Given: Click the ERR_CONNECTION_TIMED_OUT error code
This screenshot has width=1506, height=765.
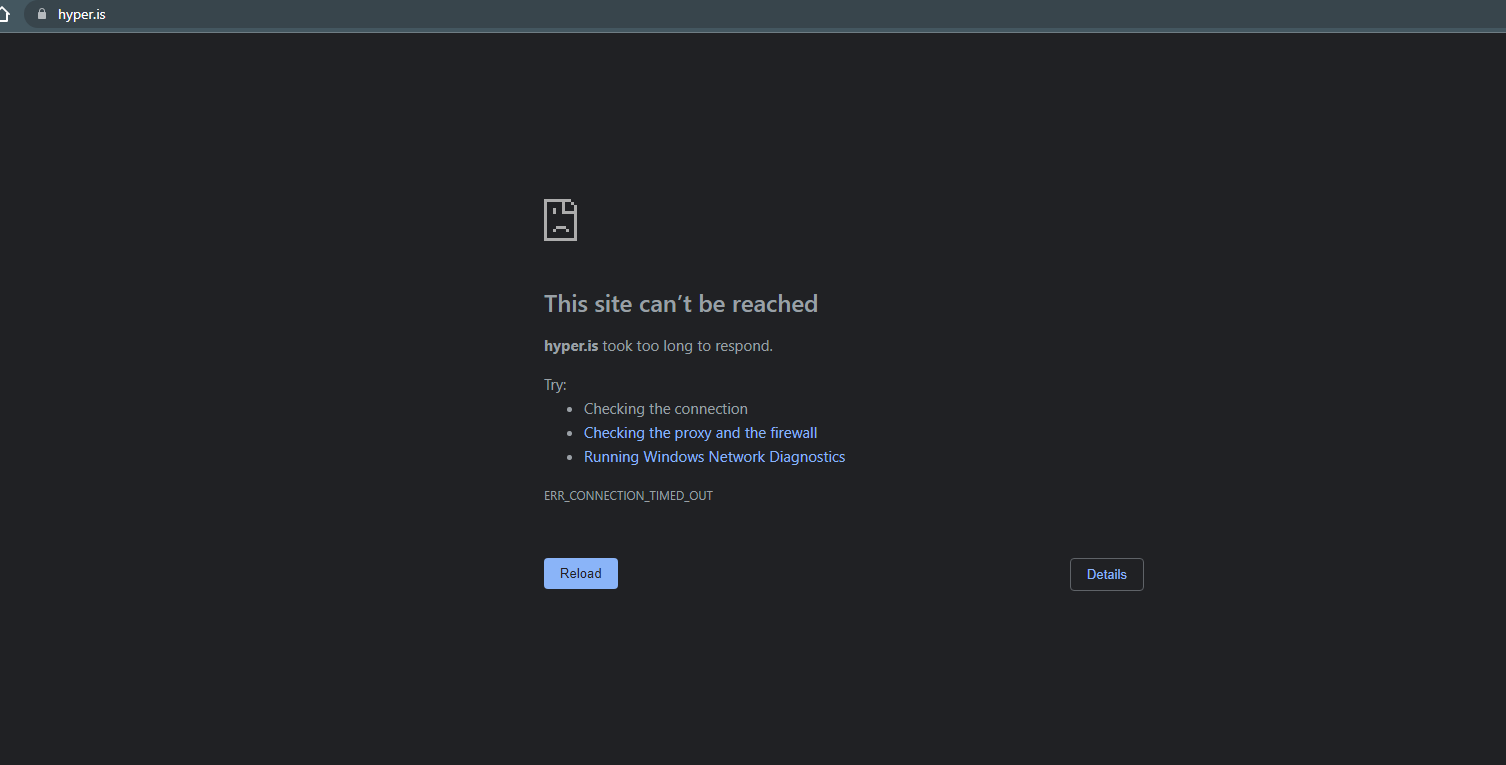Looking at the screenshot, I should [628, 495].
